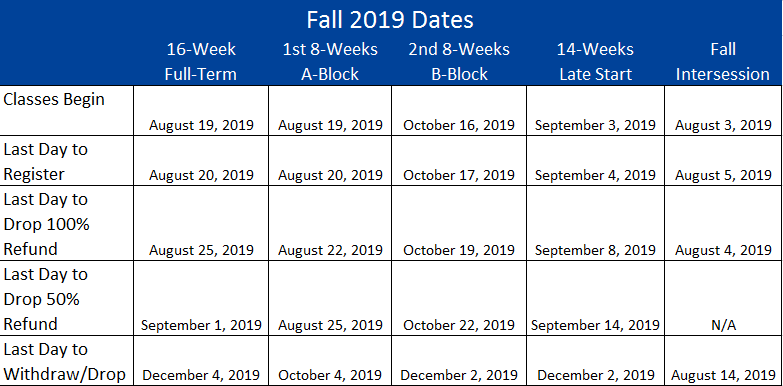Select the 14-Weeks Late Start header
The width and height of the screenshot is (783, 386).
coord(595,61)
